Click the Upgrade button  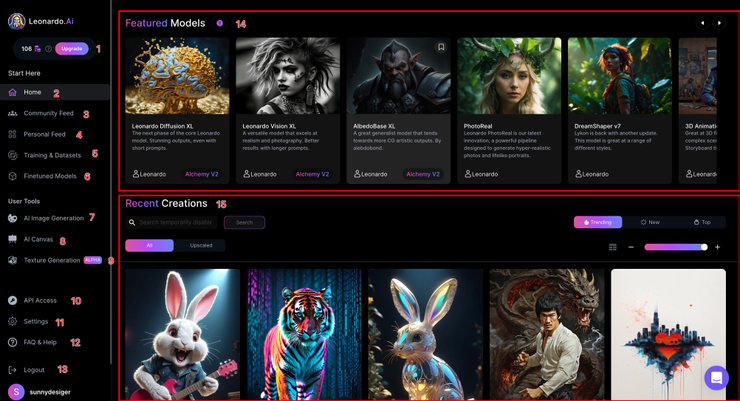(72, 49)
